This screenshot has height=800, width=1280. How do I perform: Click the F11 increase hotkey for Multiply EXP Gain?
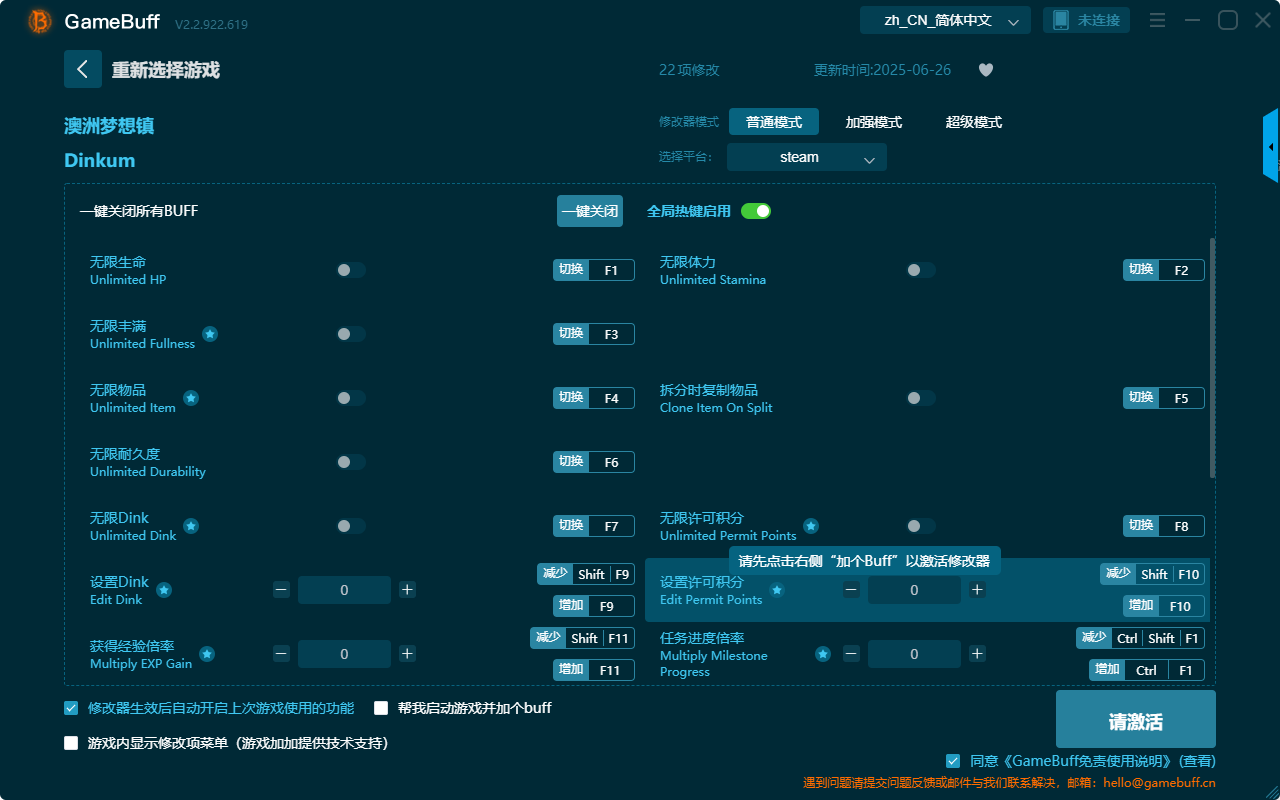click(594, 670)
